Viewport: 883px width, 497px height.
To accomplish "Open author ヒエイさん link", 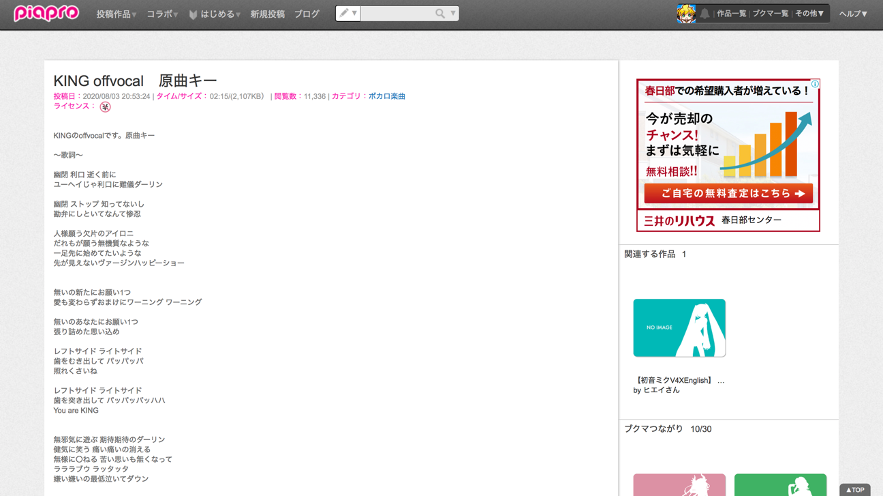I will [661, 390].
